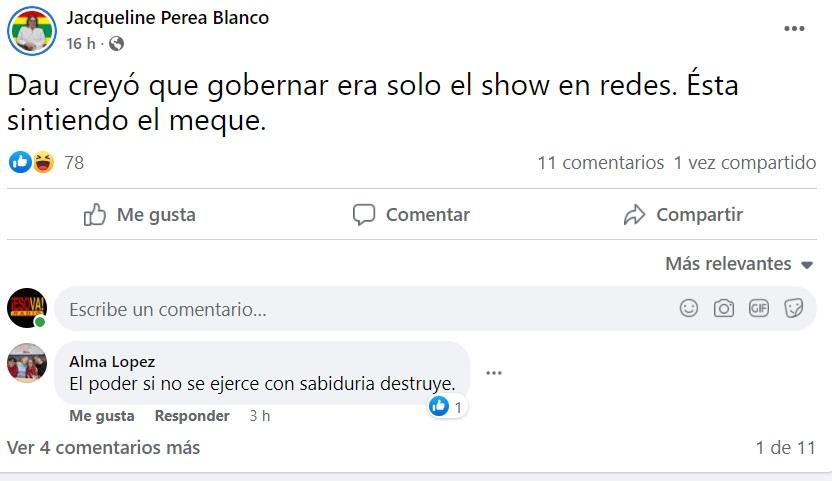Open the 11 comentarios link
The width and height of the screenshot is (832, 481).
[600, 162]
